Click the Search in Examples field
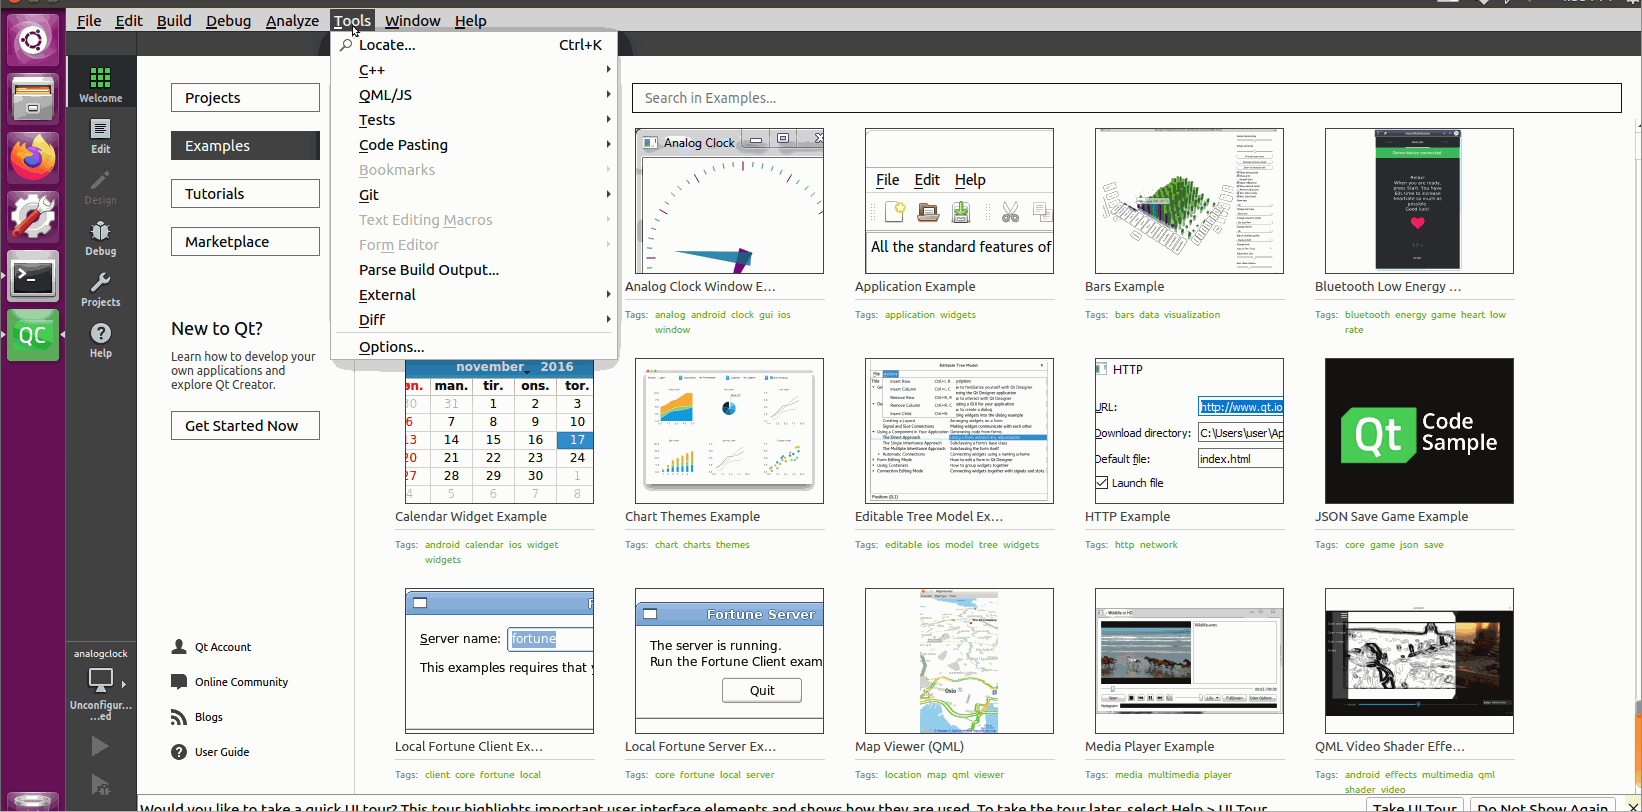The height and width of the screenshot is (812, 1642). [1126, 98]
